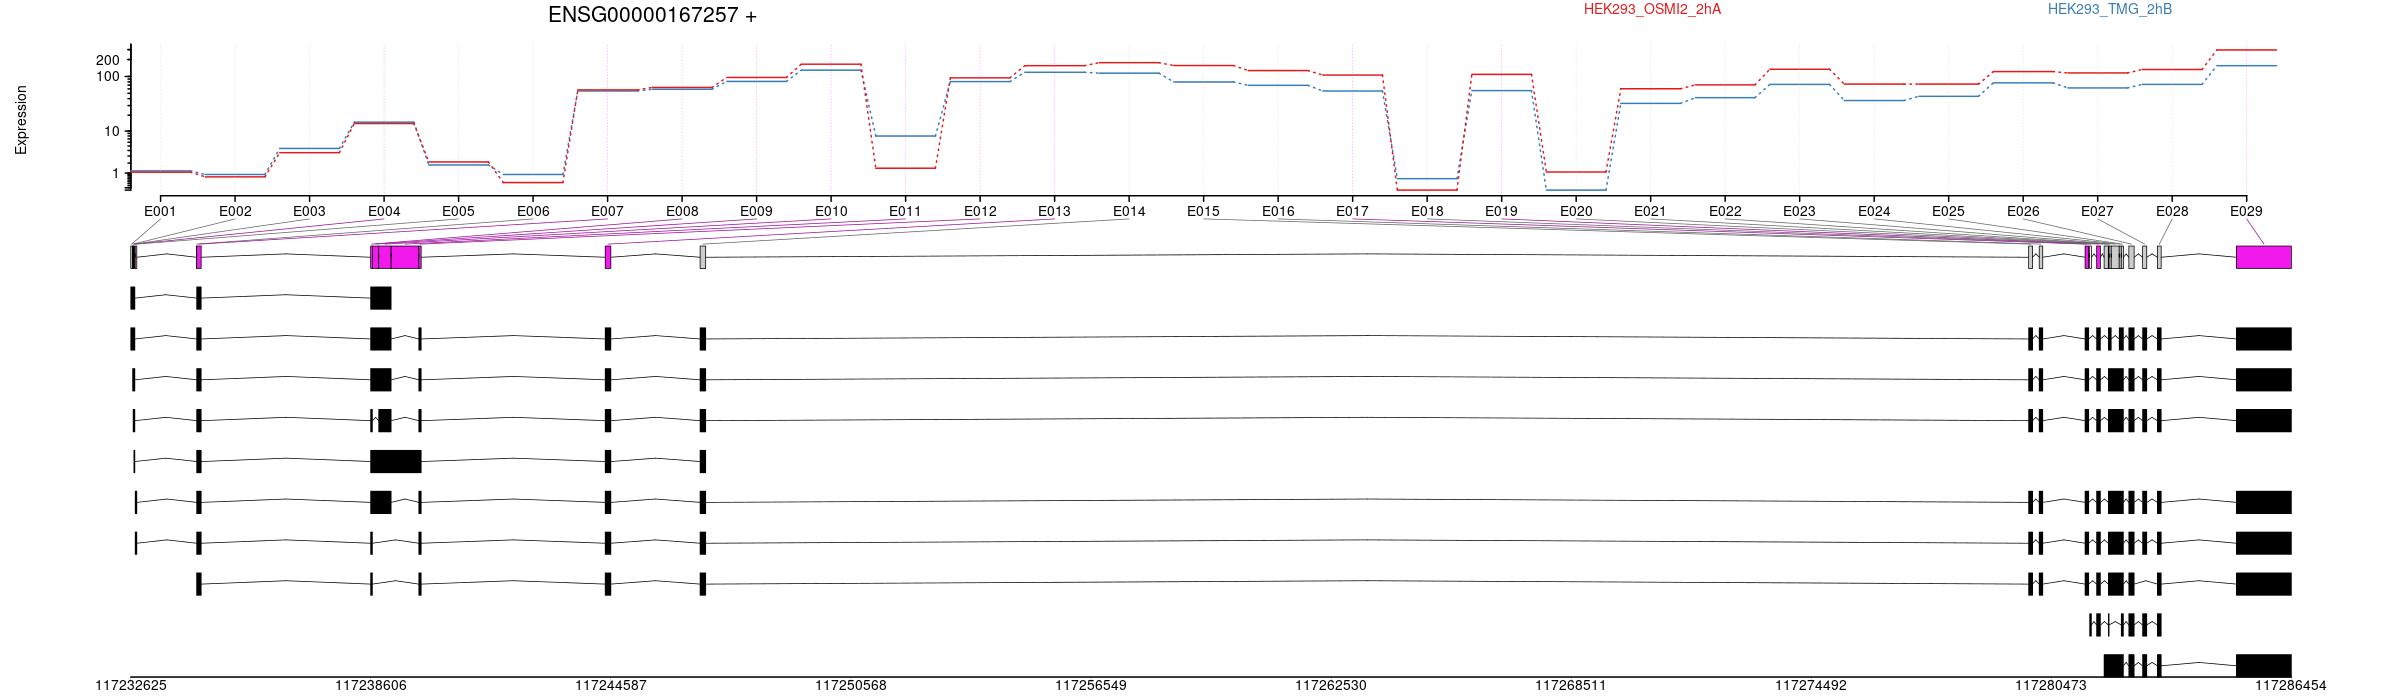
Task: Click genomic coordinate 117280473
Action: coord(2051,686)
